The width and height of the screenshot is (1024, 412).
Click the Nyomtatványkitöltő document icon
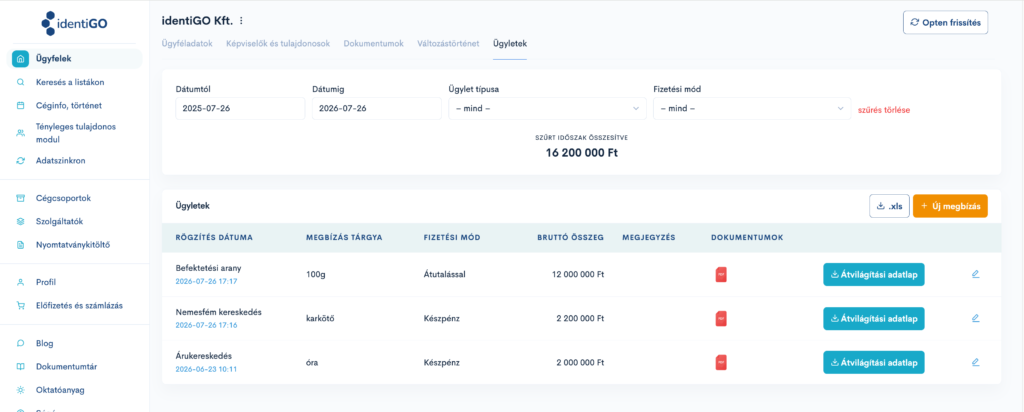pyautogui.click(x=20, y=246)
